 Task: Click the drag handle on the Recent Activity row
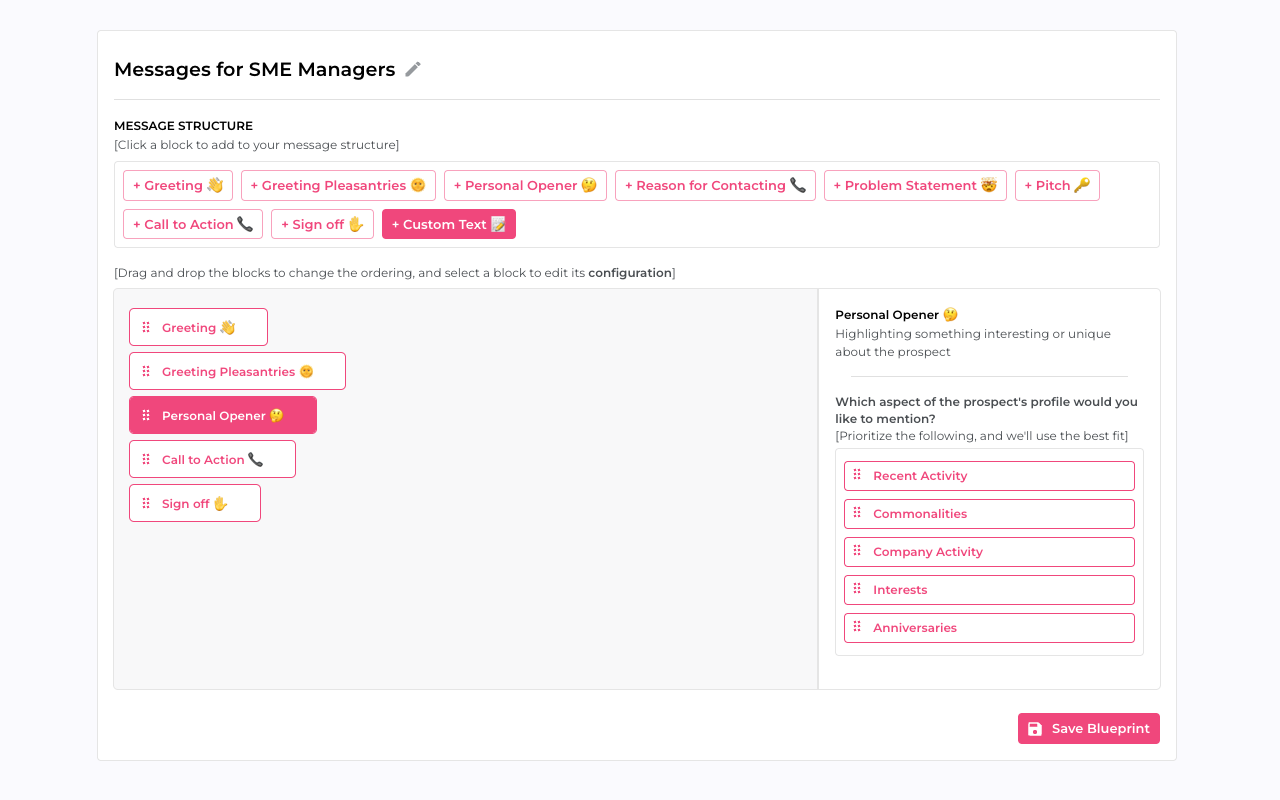(x=857, y=475)
